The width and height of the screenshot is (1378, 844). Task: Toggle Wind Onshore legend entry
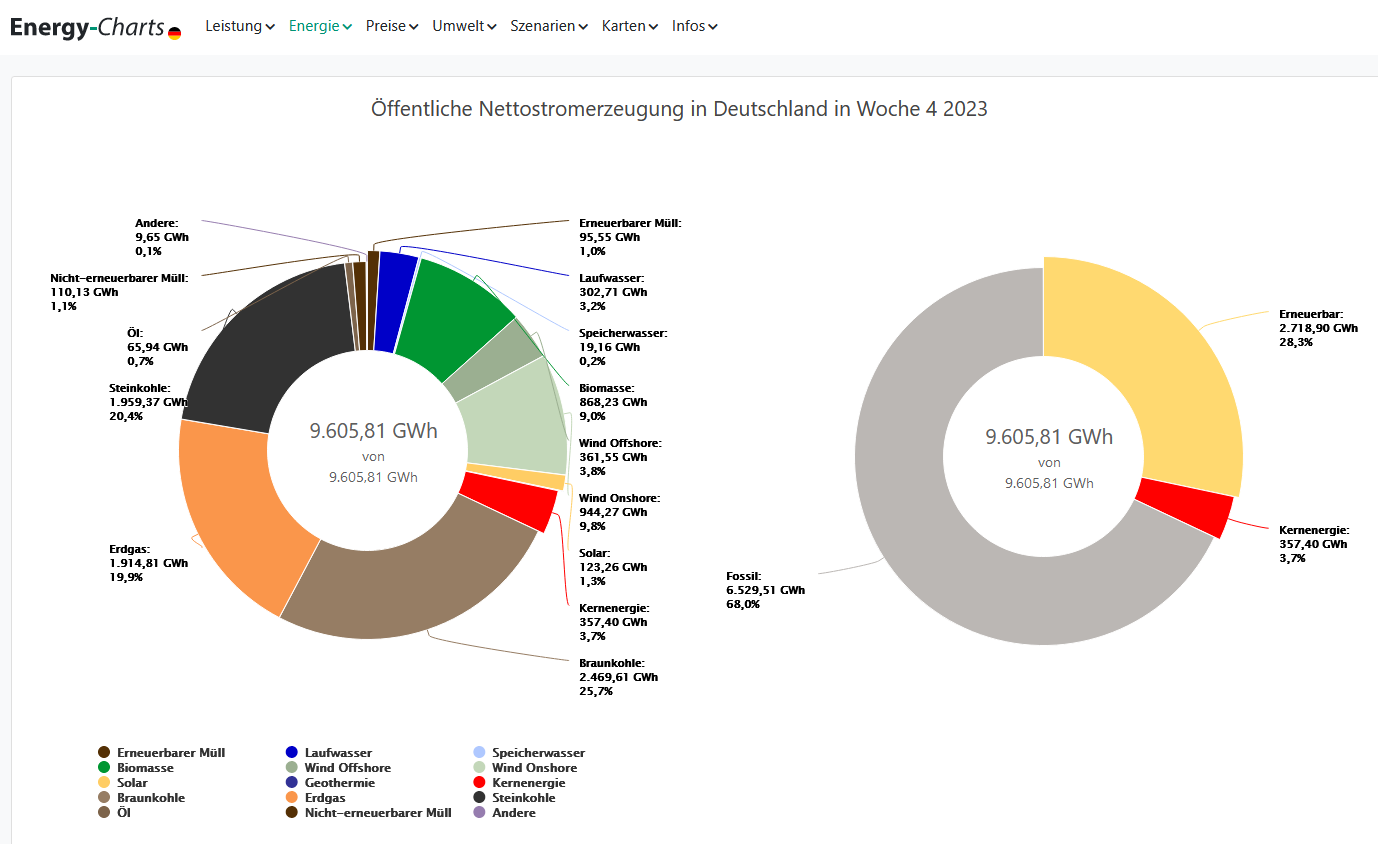[525, 767]
